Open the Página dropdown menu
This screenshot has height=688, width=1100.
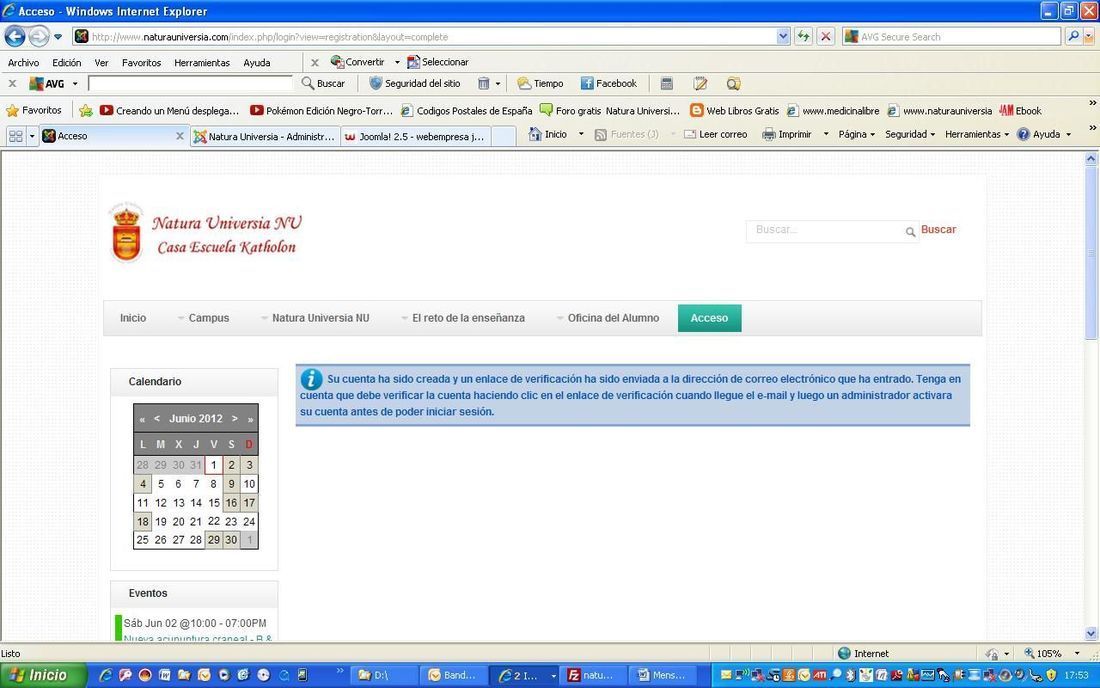pos(857,134)
